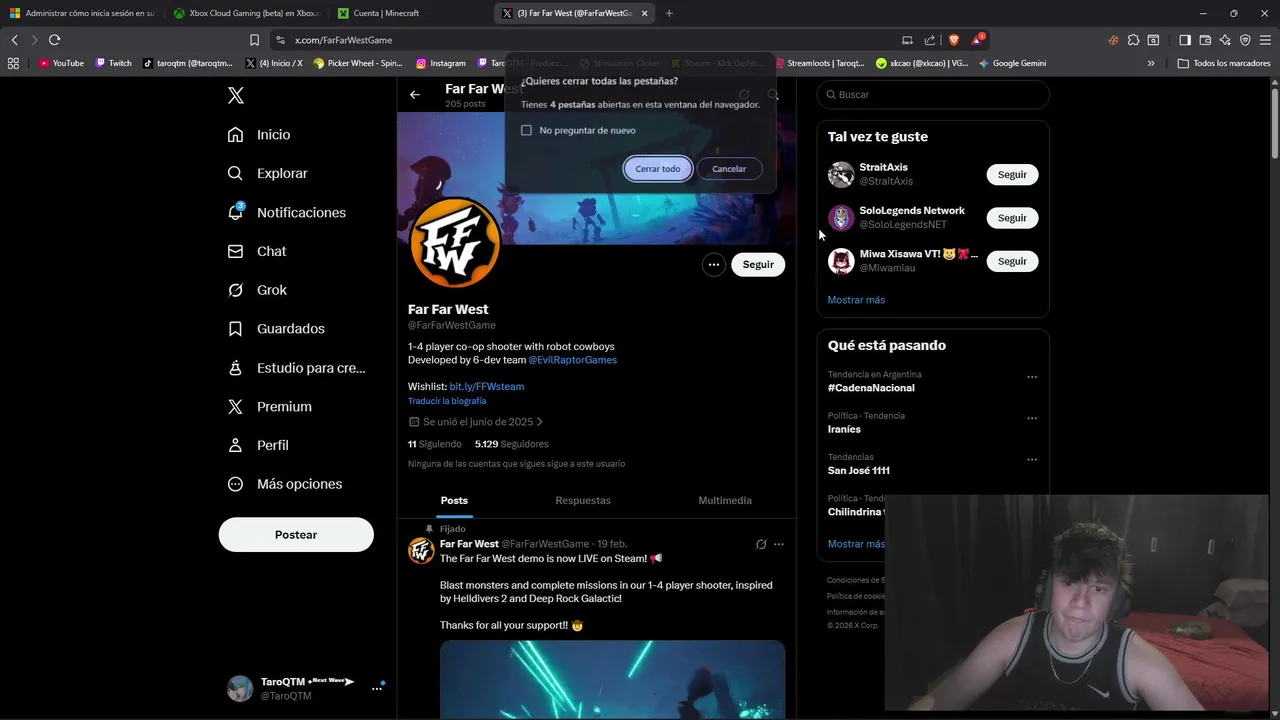Viewport: 1280px width, 720px height.
Task: Open Notificaciones bell icon
Action: click(x=236, y=212)
